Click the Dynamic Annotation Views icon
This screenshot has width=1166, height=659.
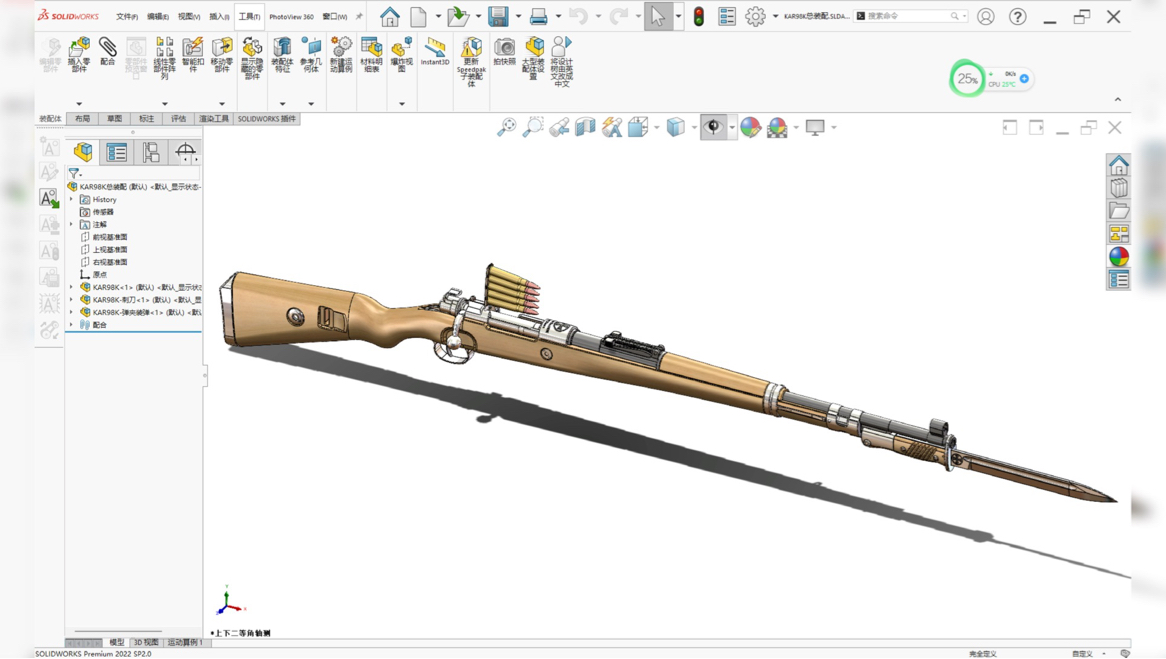coord(612,127)
